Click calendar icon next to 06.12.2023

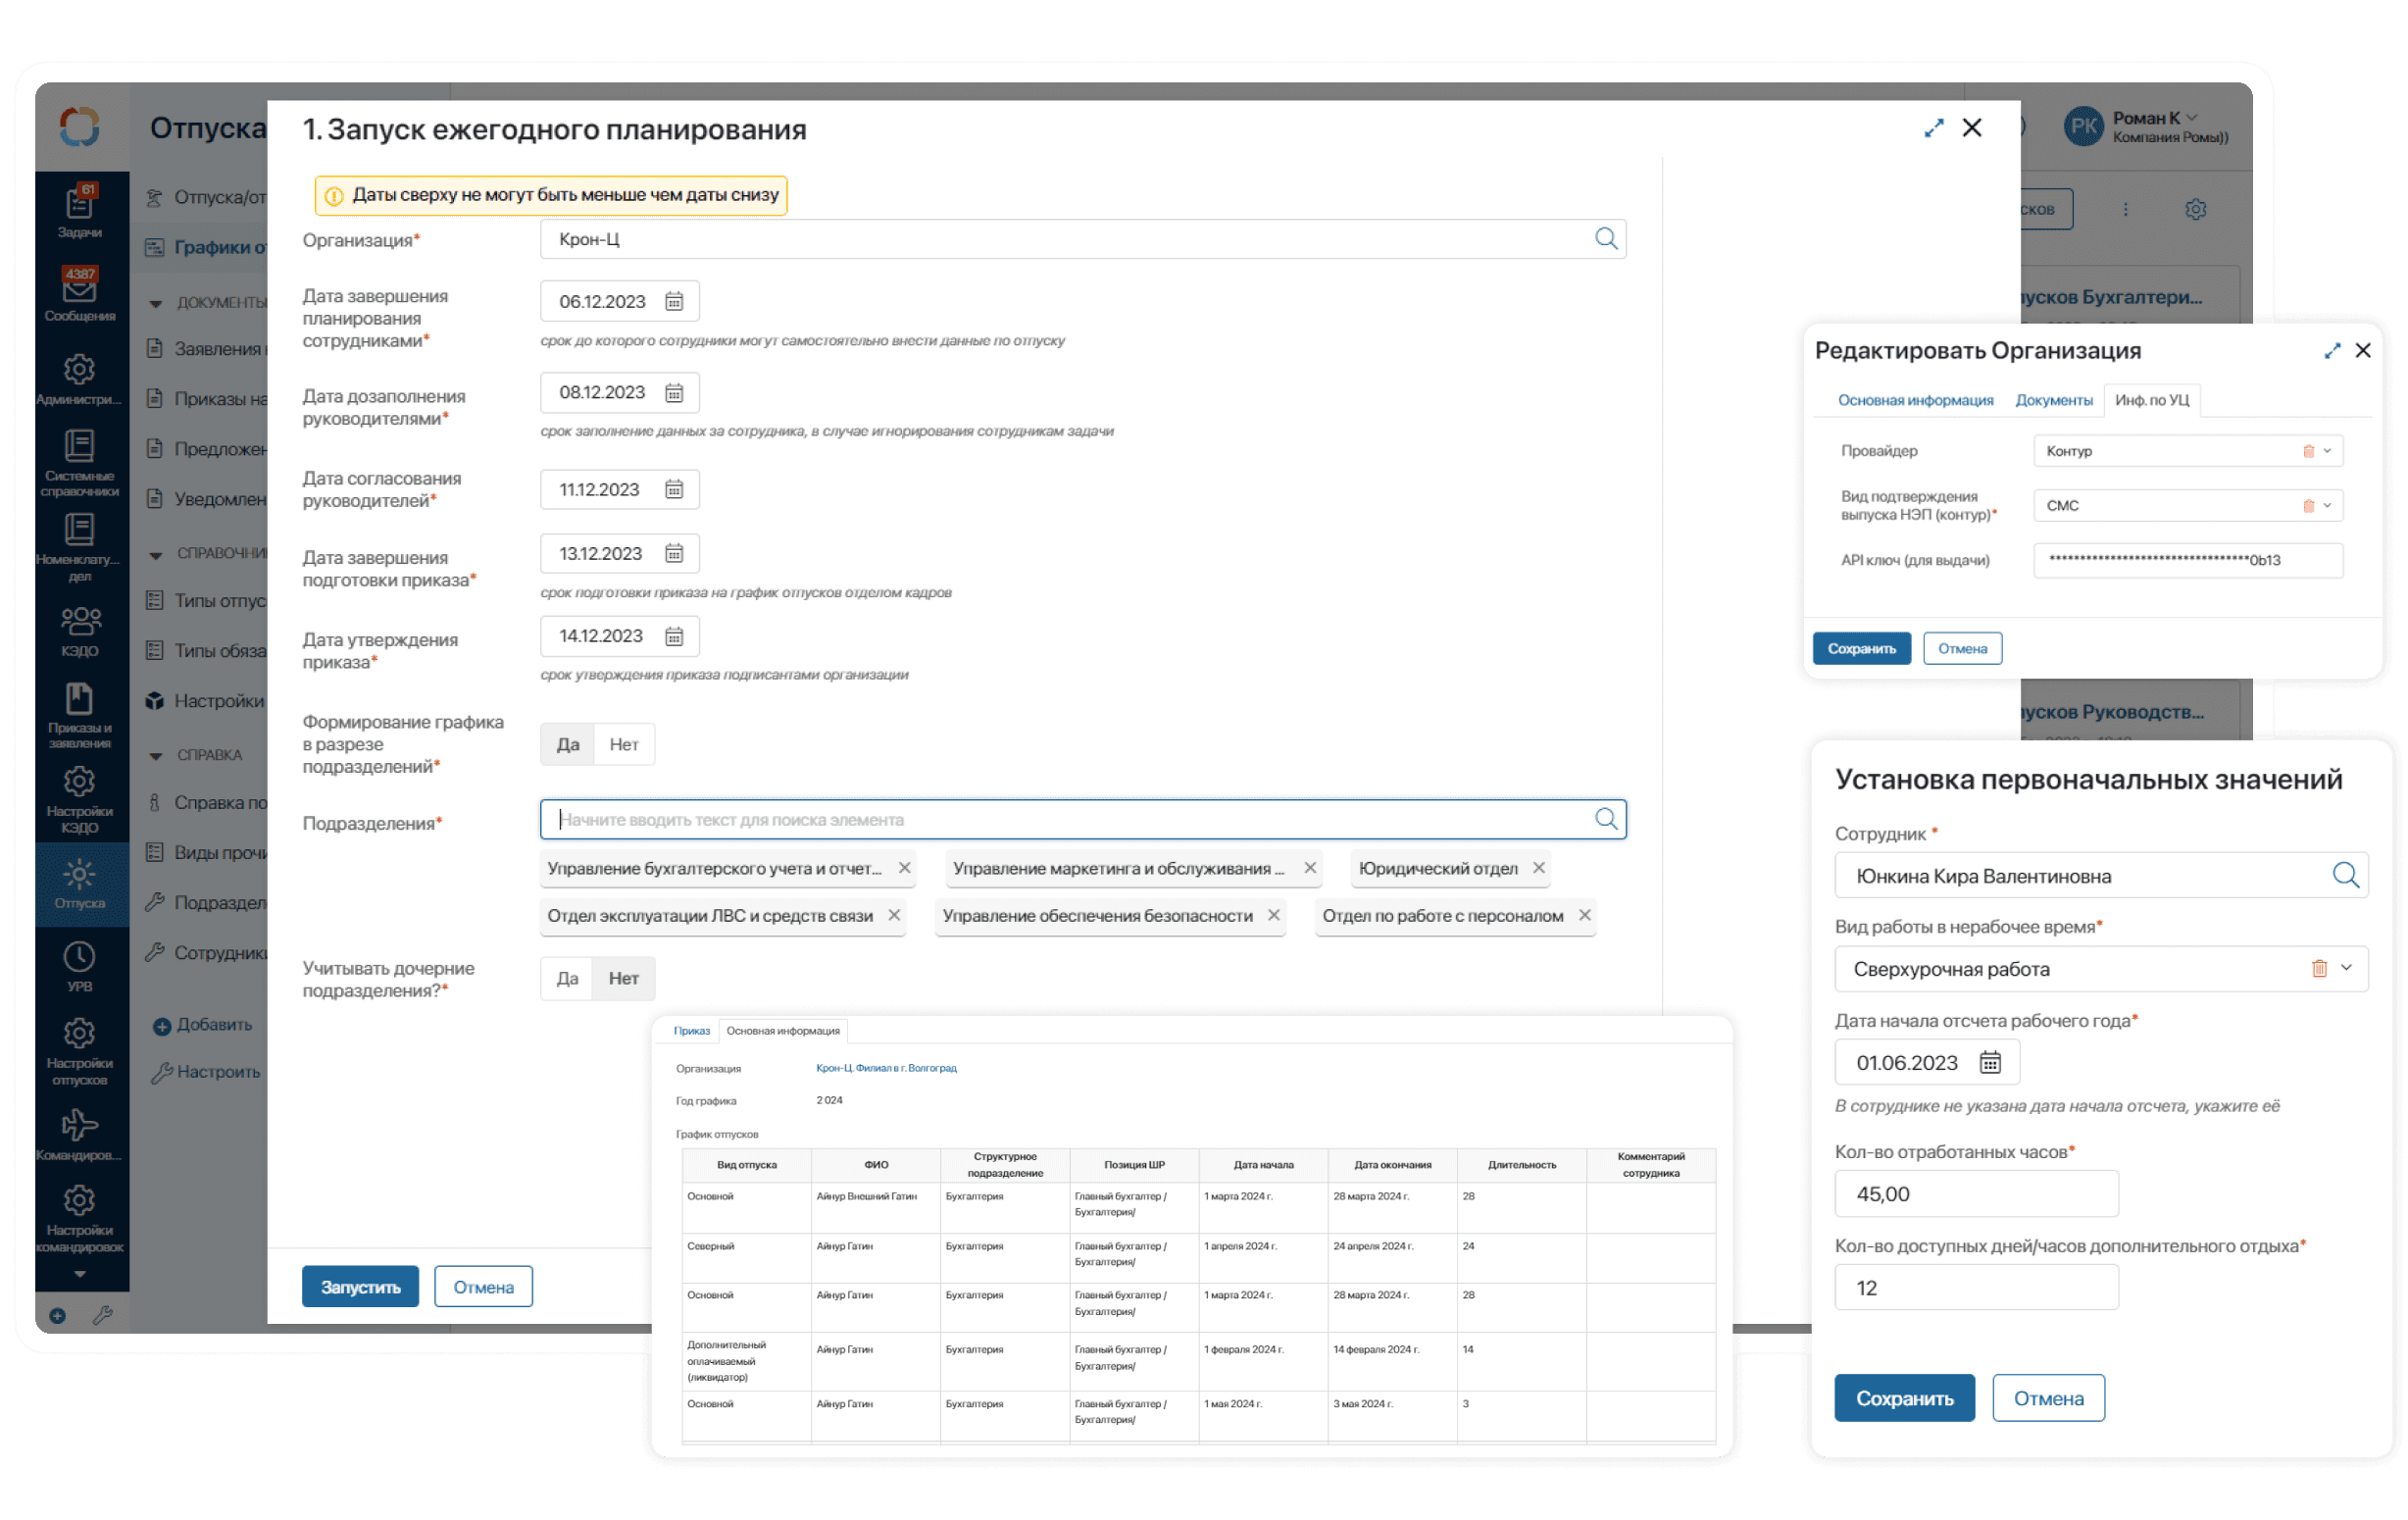click(x=674, y=301)
